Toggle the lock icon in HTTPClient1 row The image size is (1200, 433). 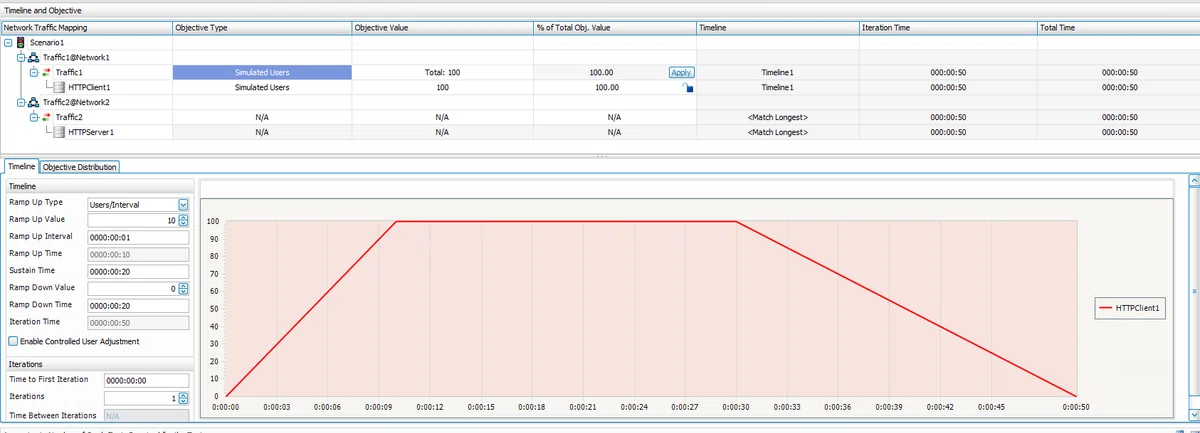coord(687,88)
